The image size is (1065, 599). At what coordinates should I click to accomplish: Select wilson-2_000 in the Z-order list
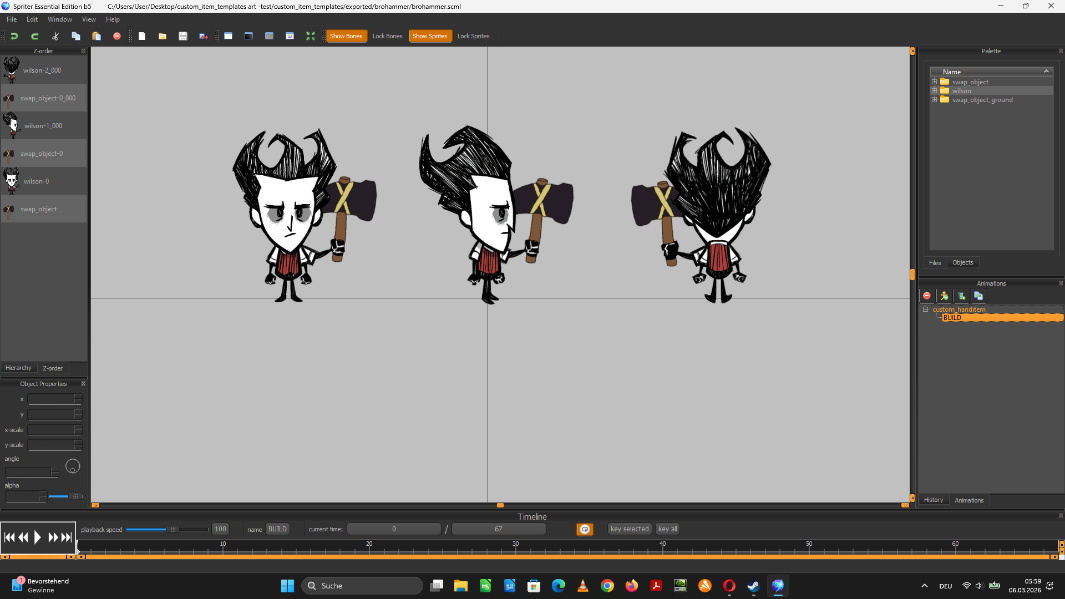tap(44, 70)
